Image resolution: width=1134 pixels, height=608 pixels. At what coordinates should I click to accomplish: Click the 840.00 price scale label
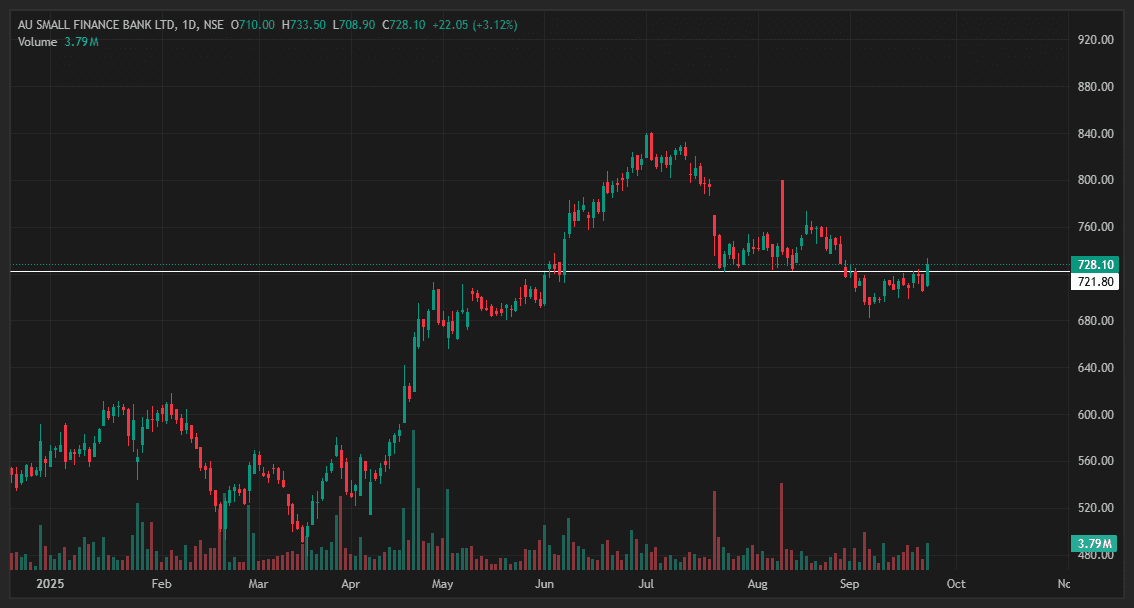pyautogui.click(x=1096, y=134)
